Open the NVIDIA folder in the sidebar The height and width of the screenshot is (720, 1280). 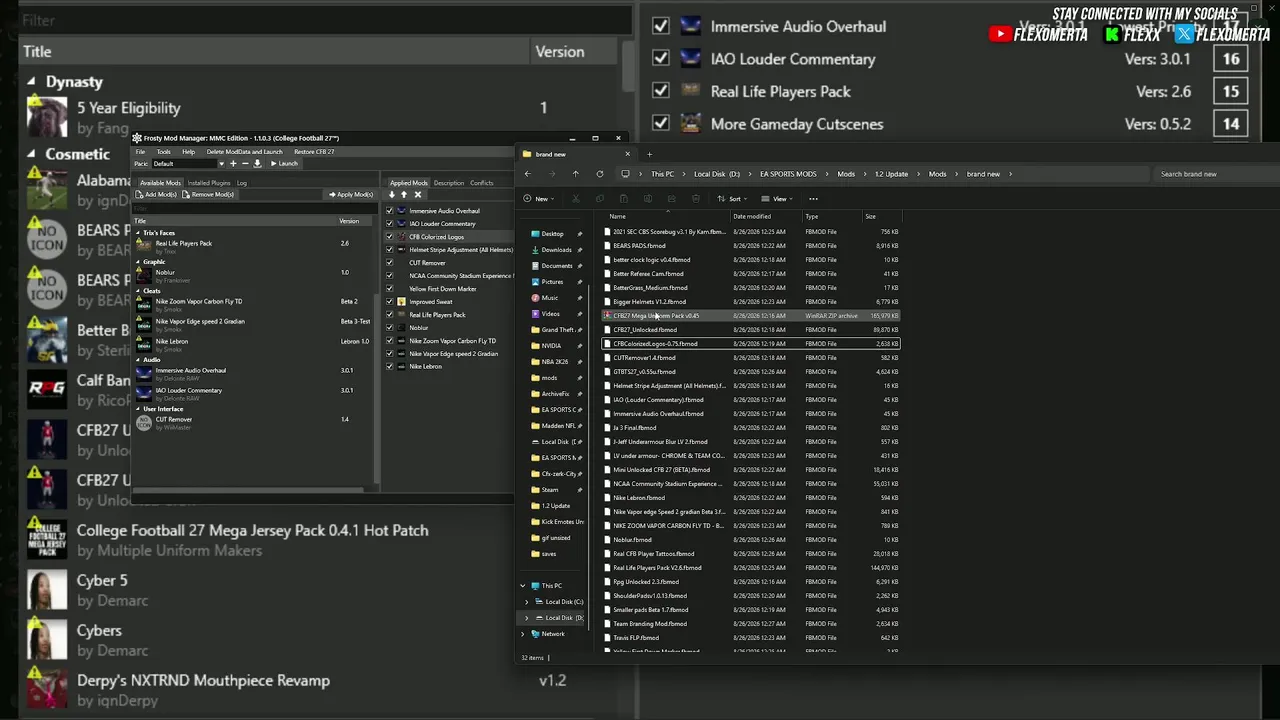tap(551, 346)
